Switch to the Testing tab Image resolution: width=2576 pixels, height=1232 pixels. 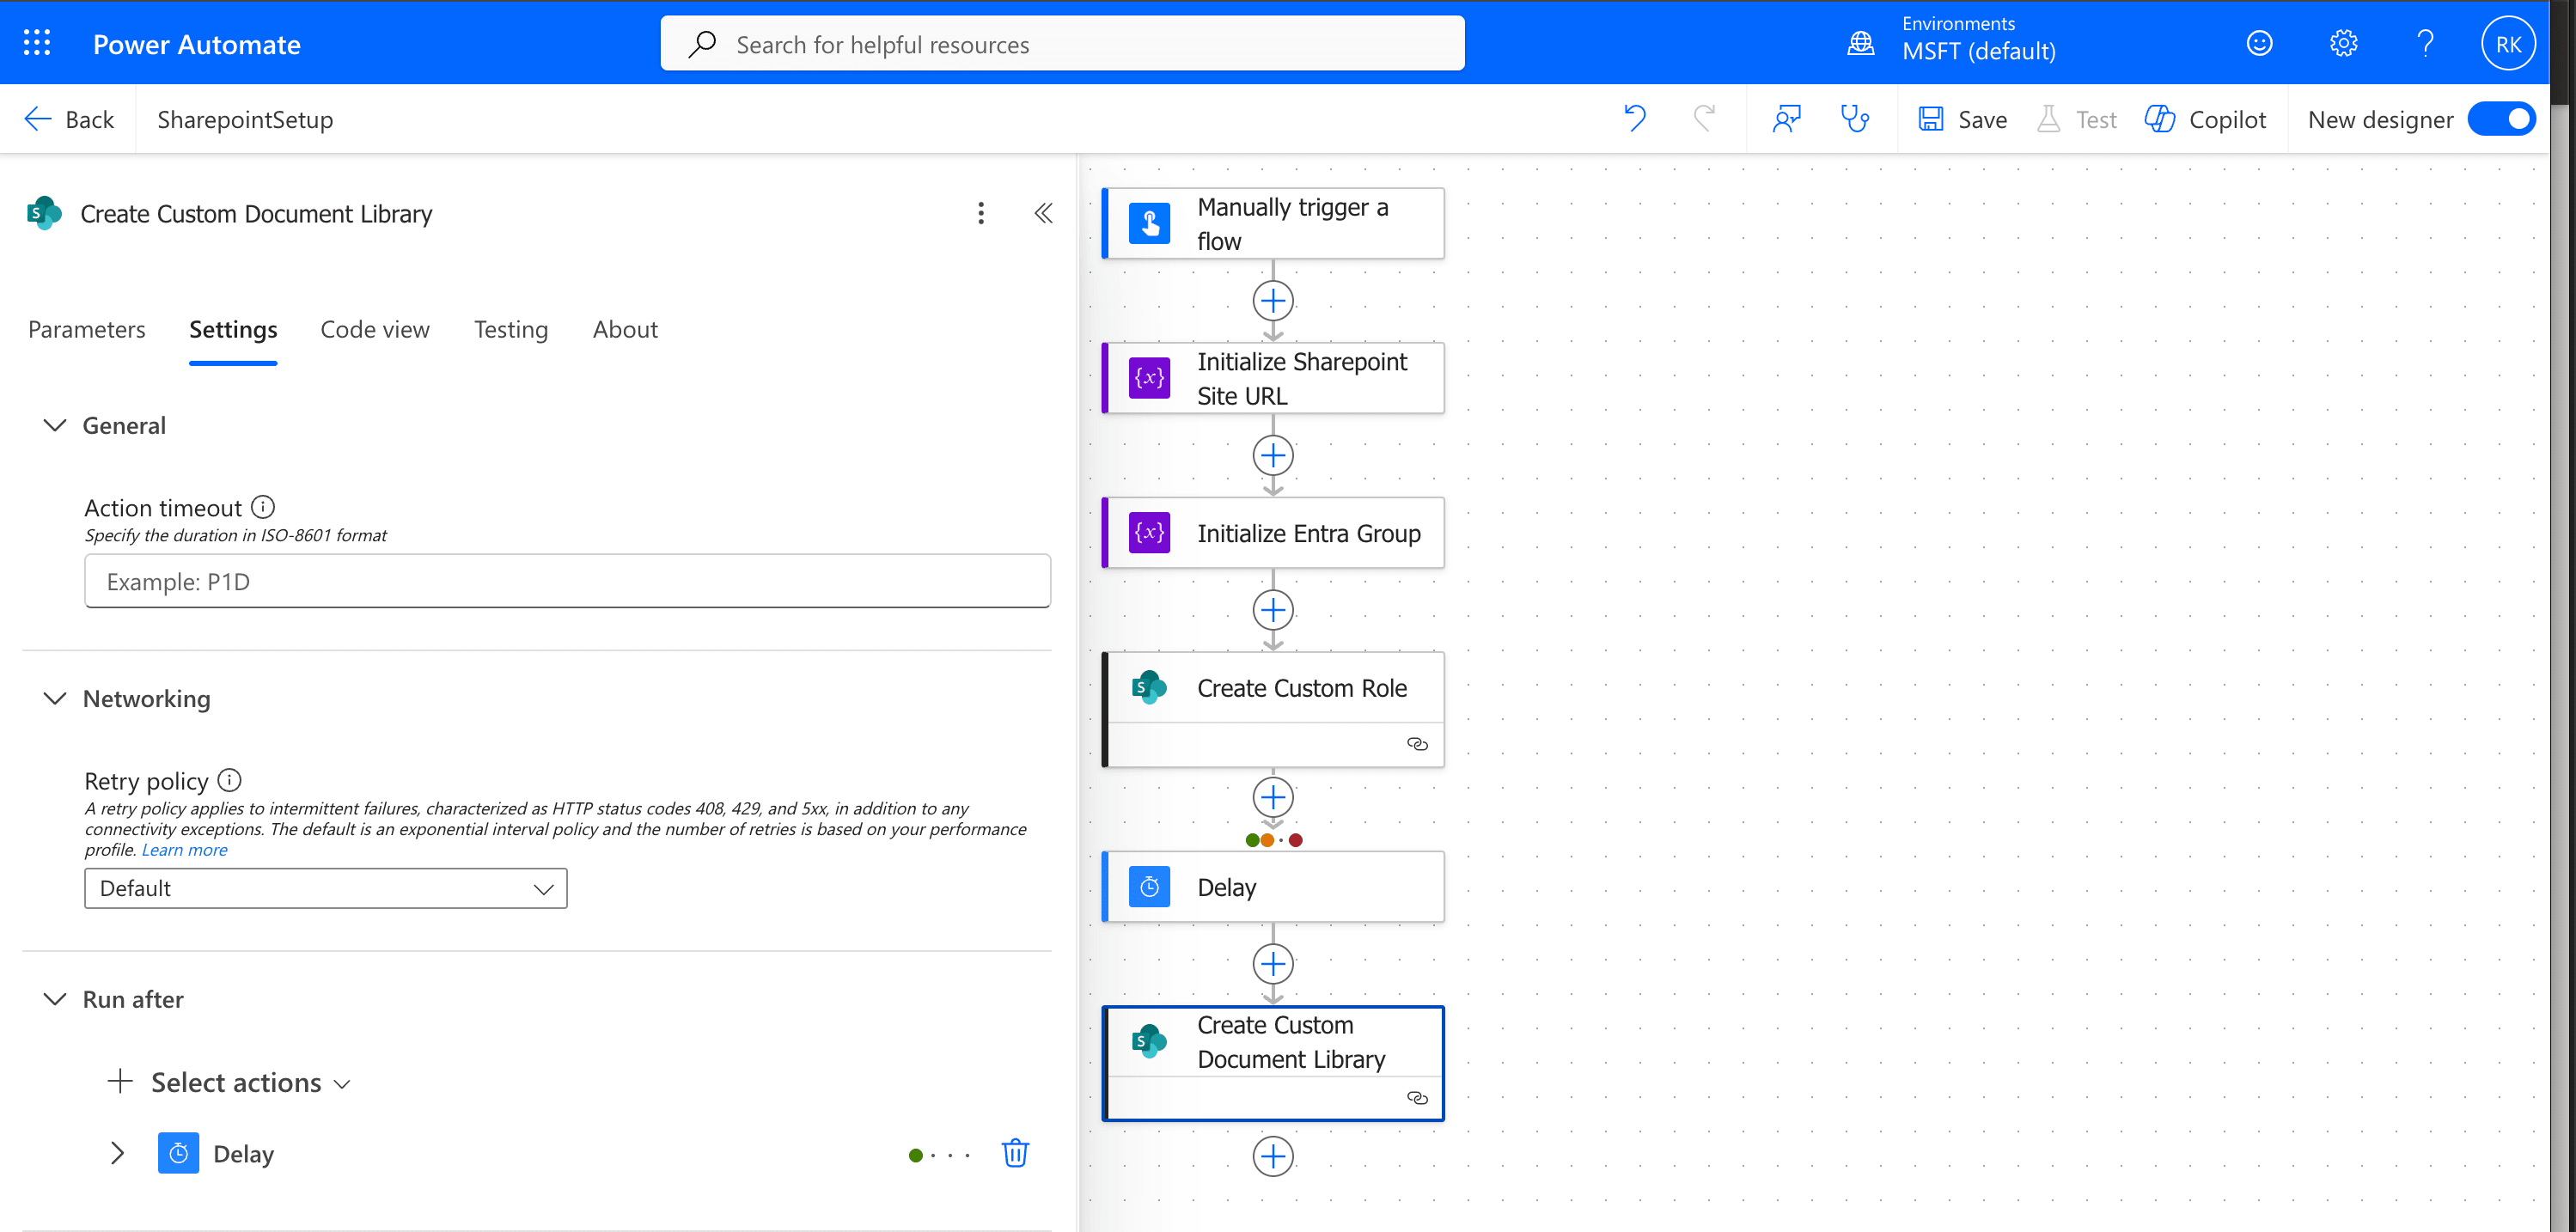click(x=511, y=329)
